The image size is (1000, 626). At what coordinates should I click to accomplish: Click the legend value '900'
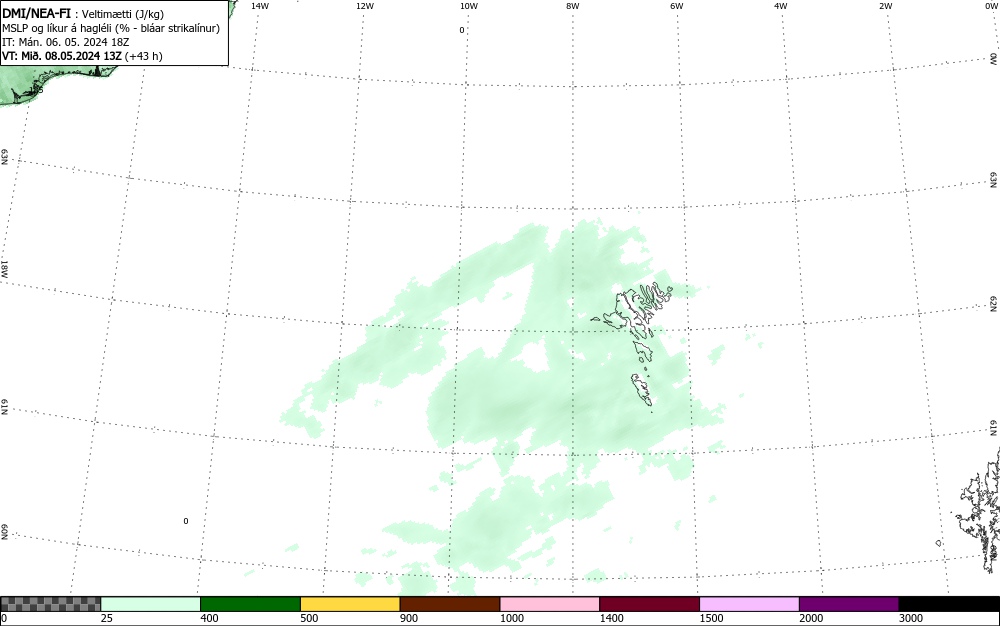click(x=409, y=618)
